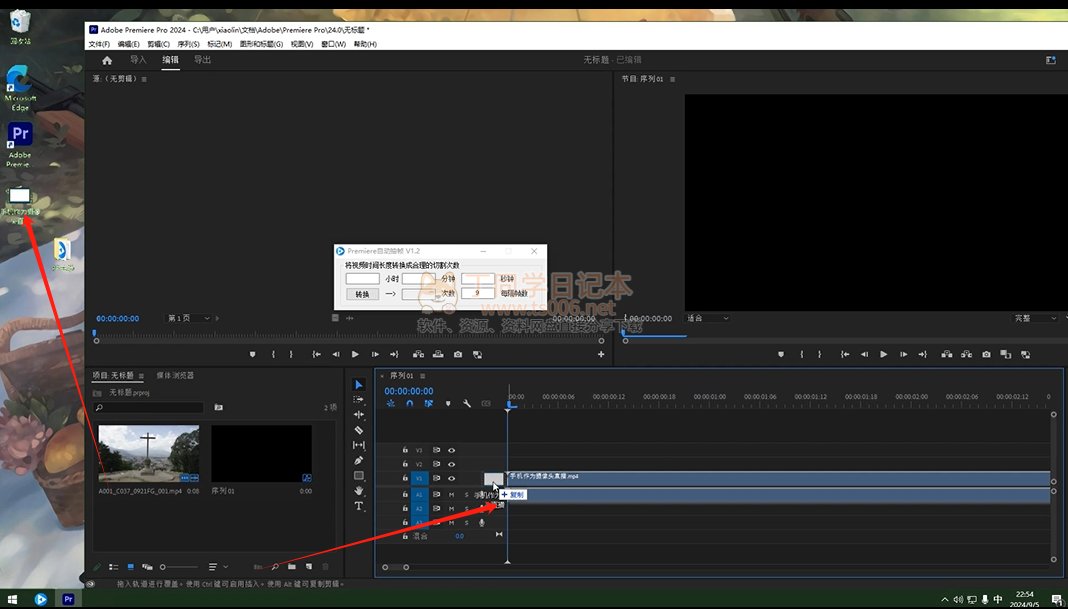Open the 第1页 page dropdown in Source monitor
This screenshot has width=1068, height=609.
tap(189, 318)
